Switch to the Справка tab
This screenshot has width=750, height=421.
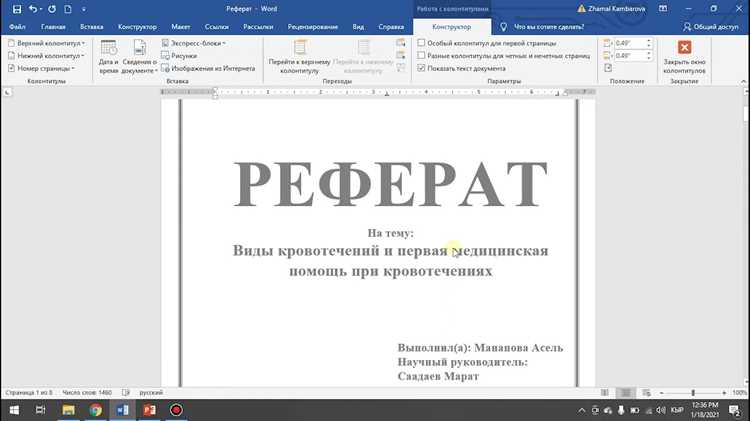pyautogui.click(x=391, y=27)
